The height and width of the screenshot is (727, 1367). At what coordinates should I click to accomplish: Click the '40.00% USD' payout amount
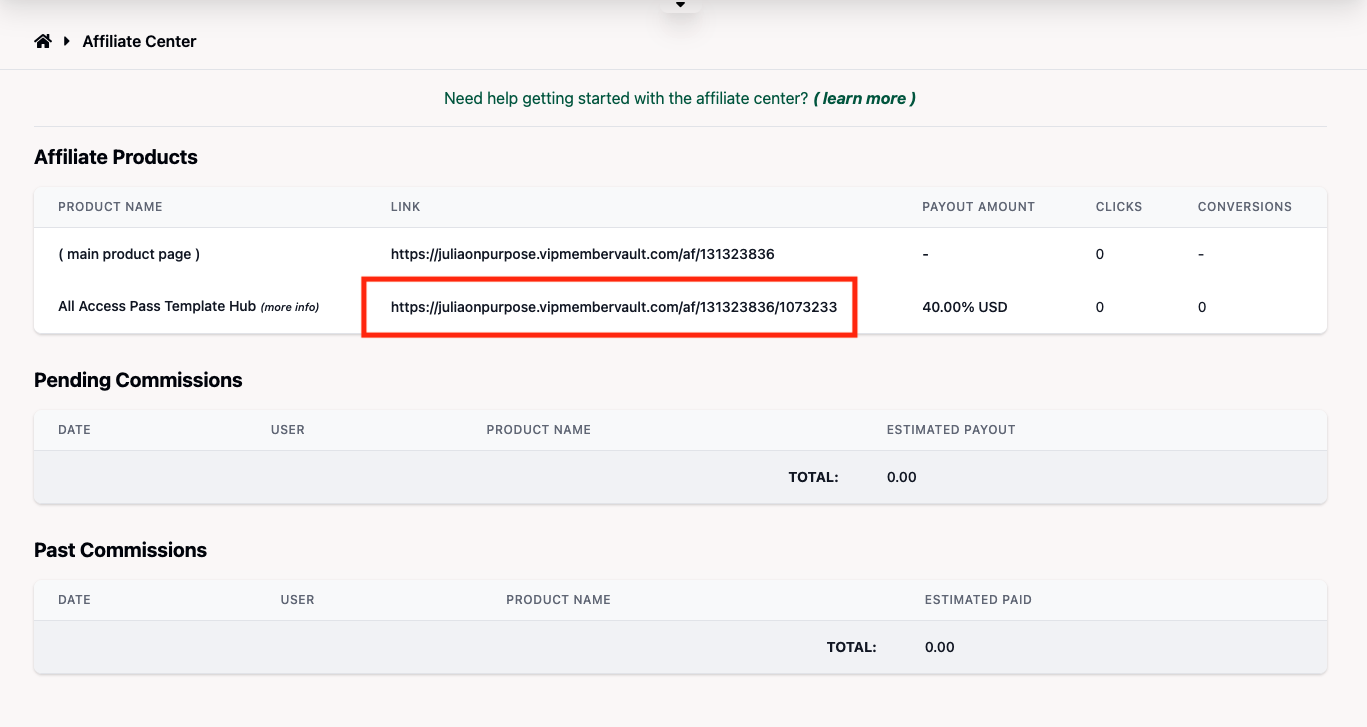tap(965, 307)
